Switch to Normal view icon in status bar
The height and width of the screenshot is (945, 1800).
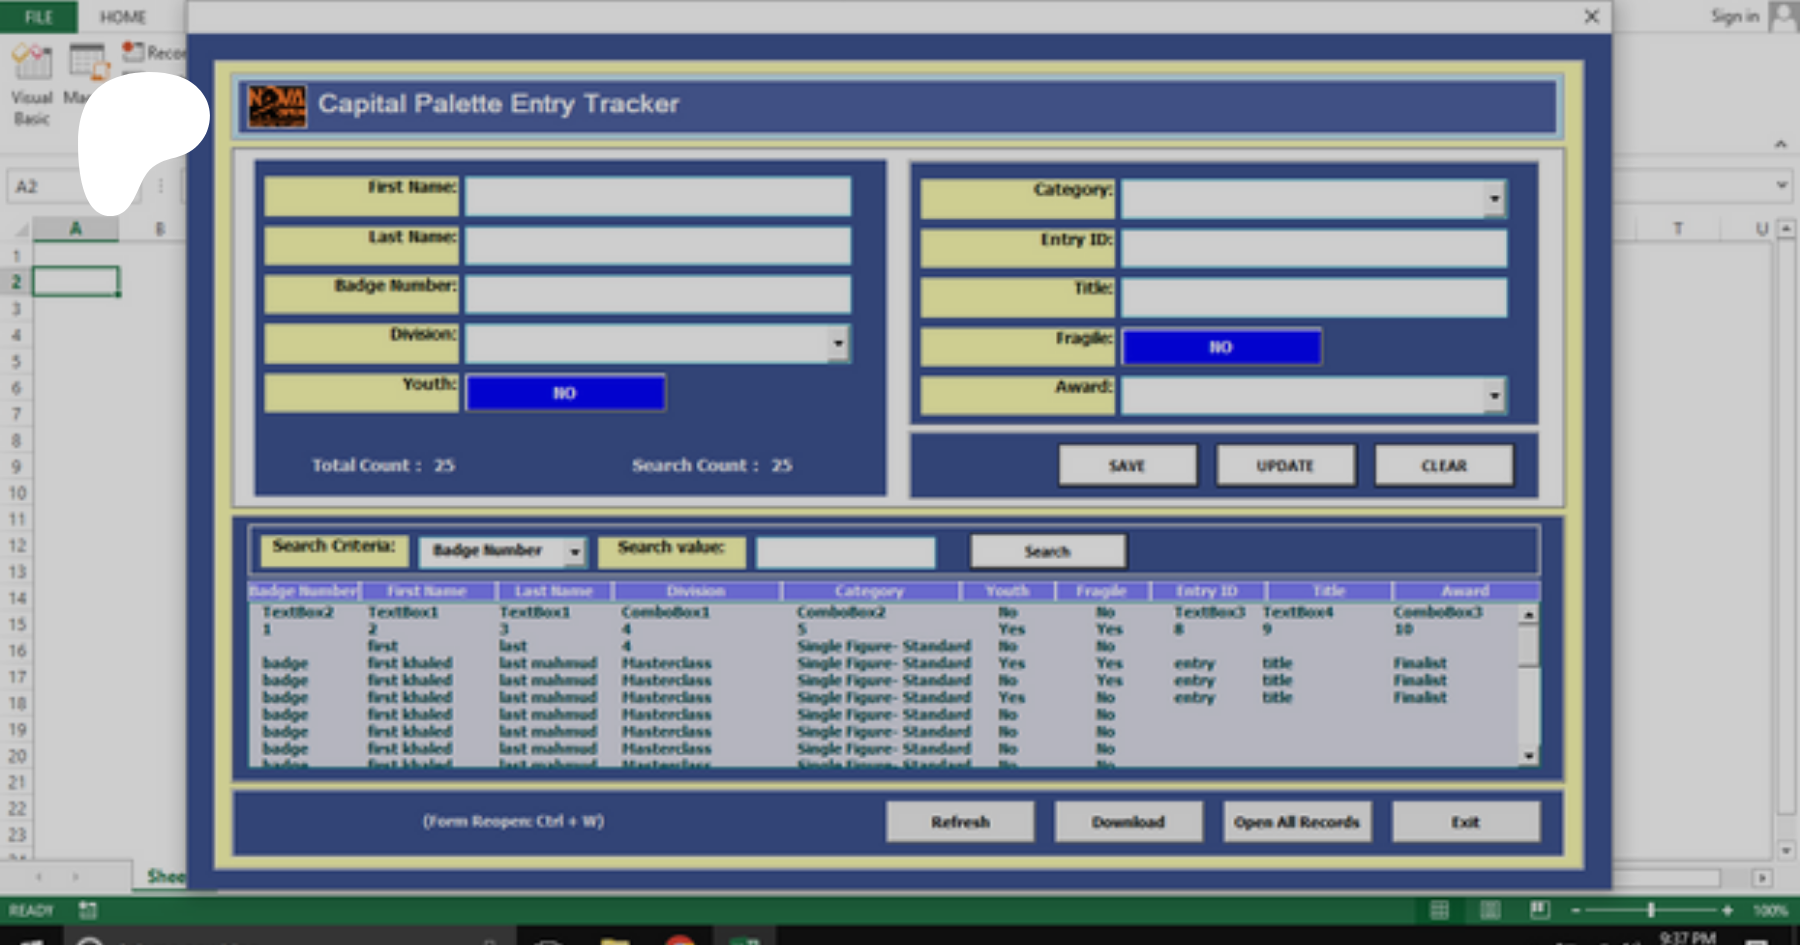1439,910
